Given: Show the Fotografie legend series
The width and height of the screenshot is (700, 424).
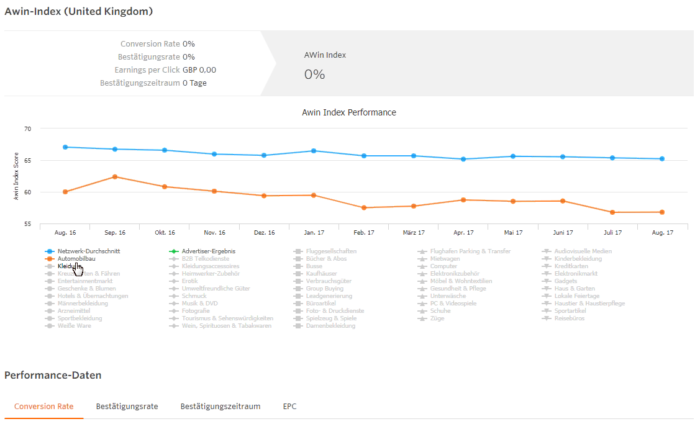Looking at the screenshot, I should pyautogui.click(x=190, y=311).
